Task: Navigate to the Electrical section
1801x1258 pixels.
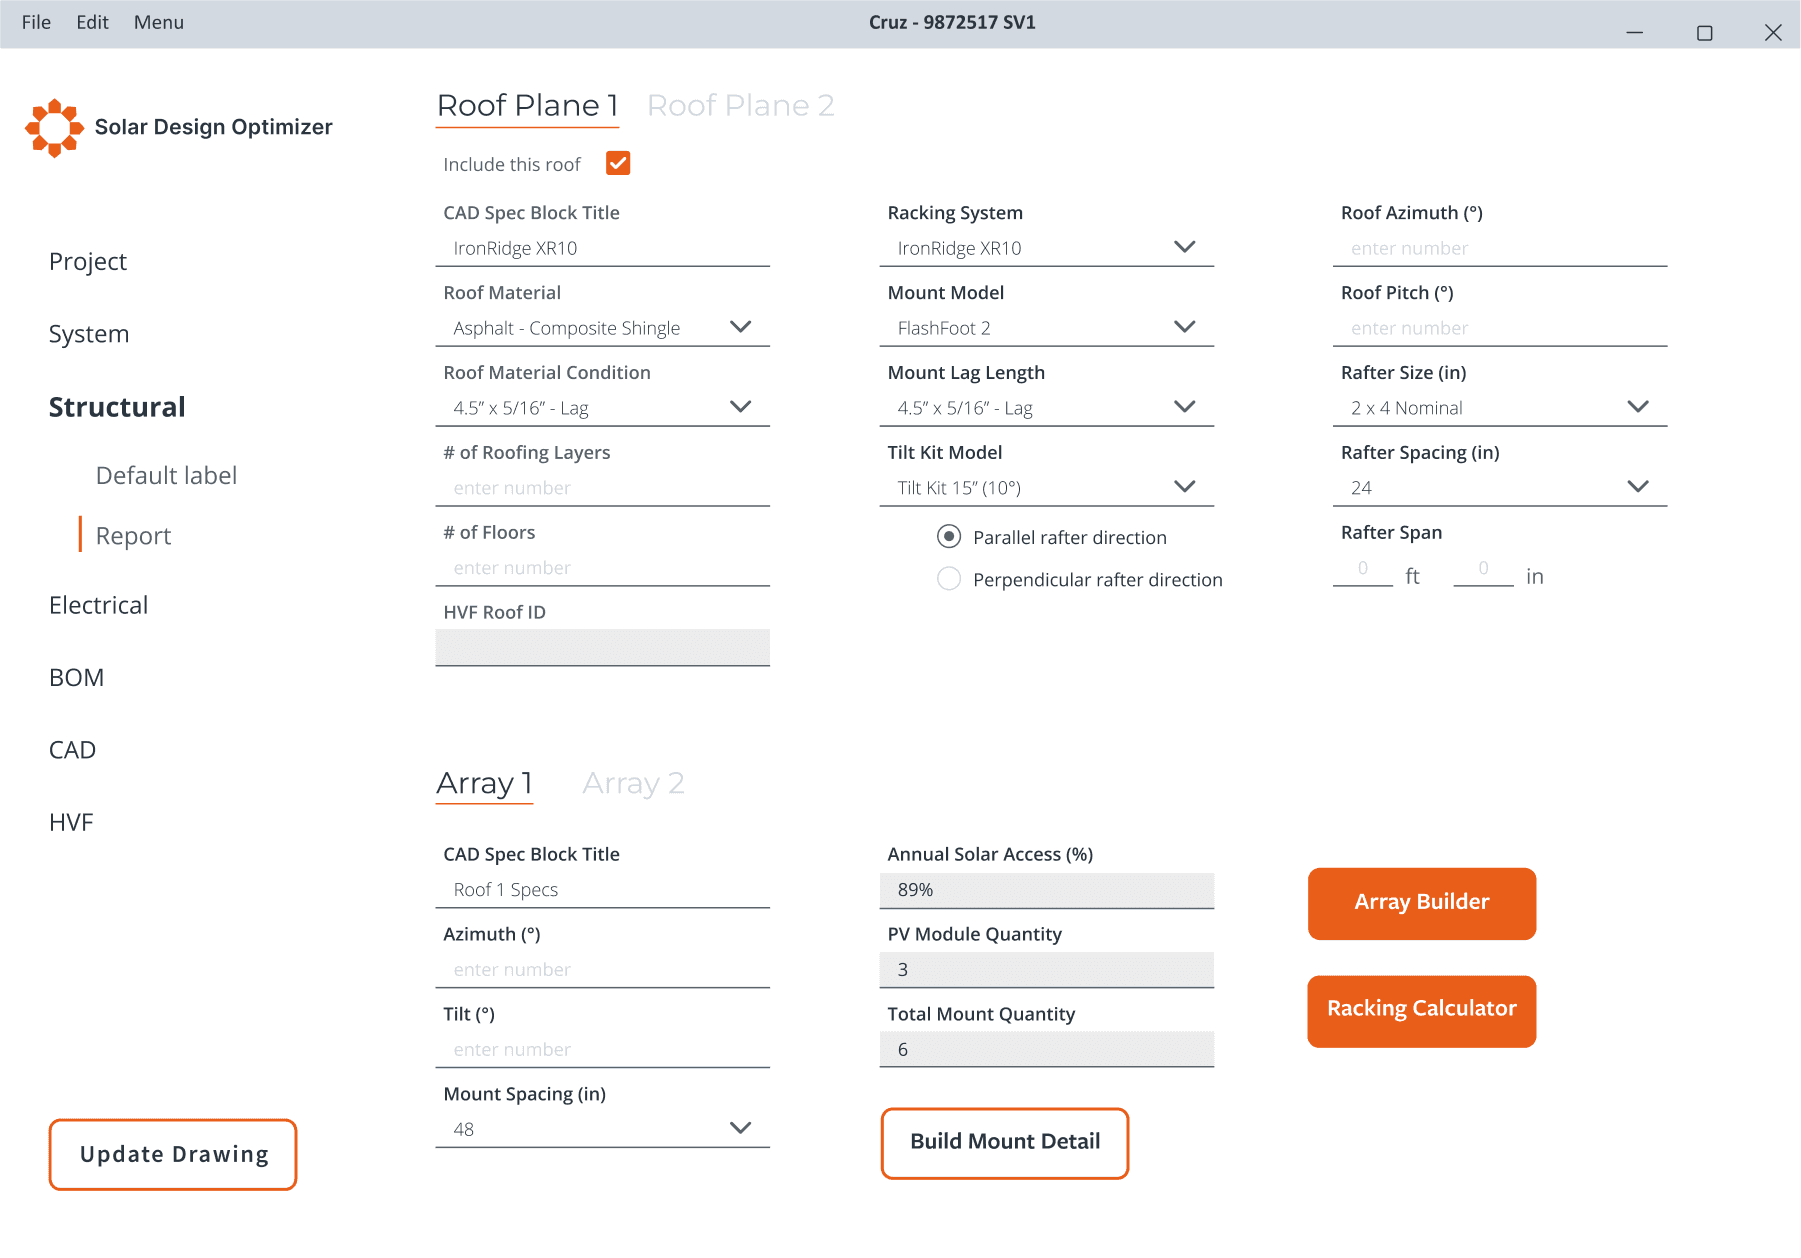Action: click(98, 605)
